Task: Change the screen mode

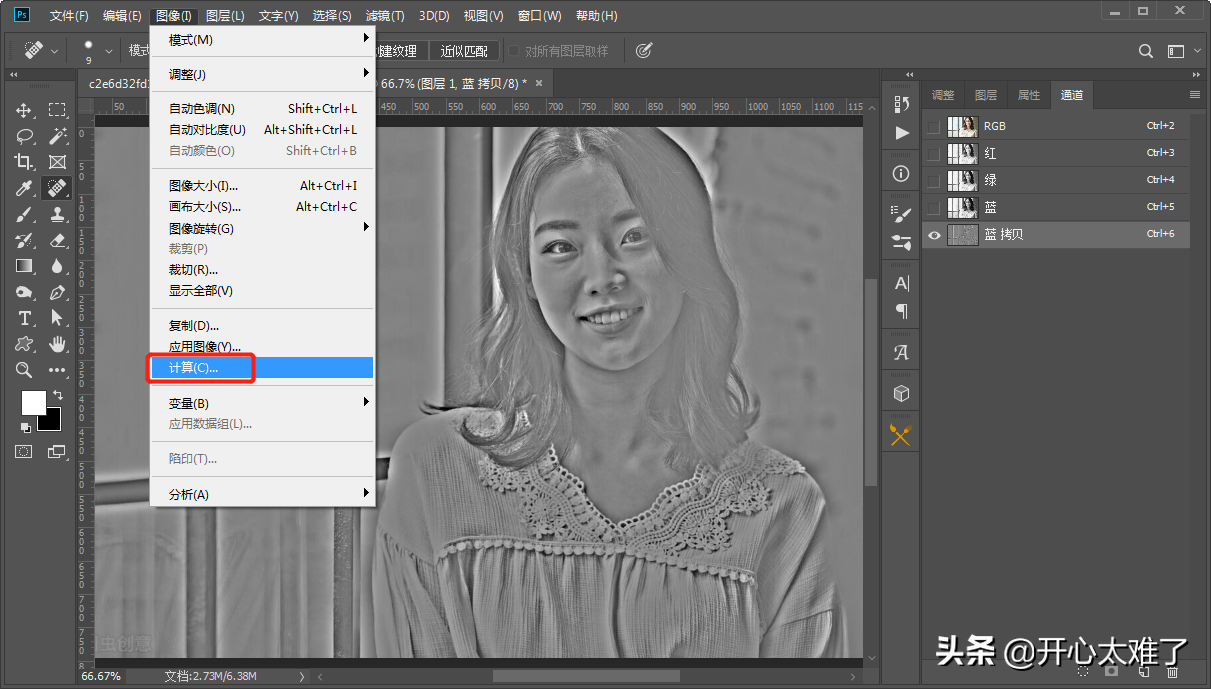Action: [x=57, y=452]
